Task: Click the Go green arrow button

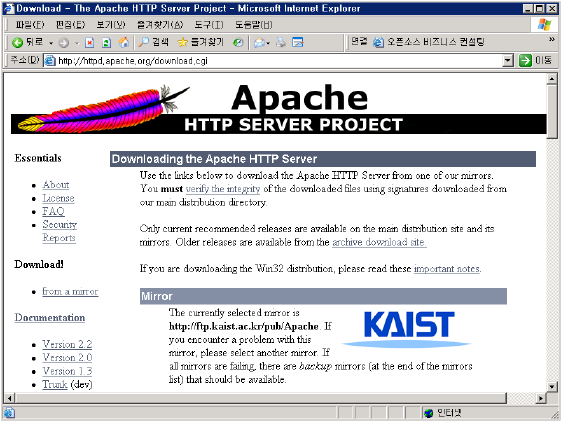Action: (x=525, y=60)
